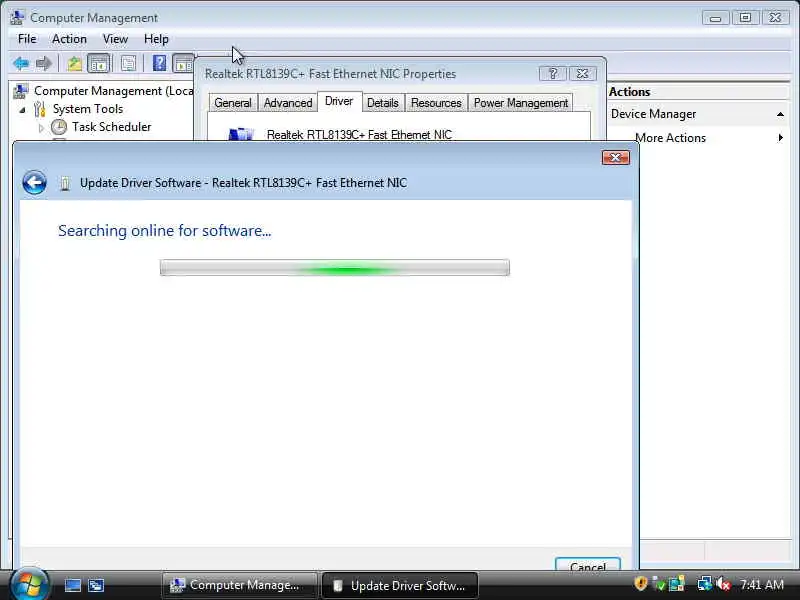Switch to the Resources tab
Image resolution: width=800 pixels, height=600 pixels.
[x=436, y=103]
